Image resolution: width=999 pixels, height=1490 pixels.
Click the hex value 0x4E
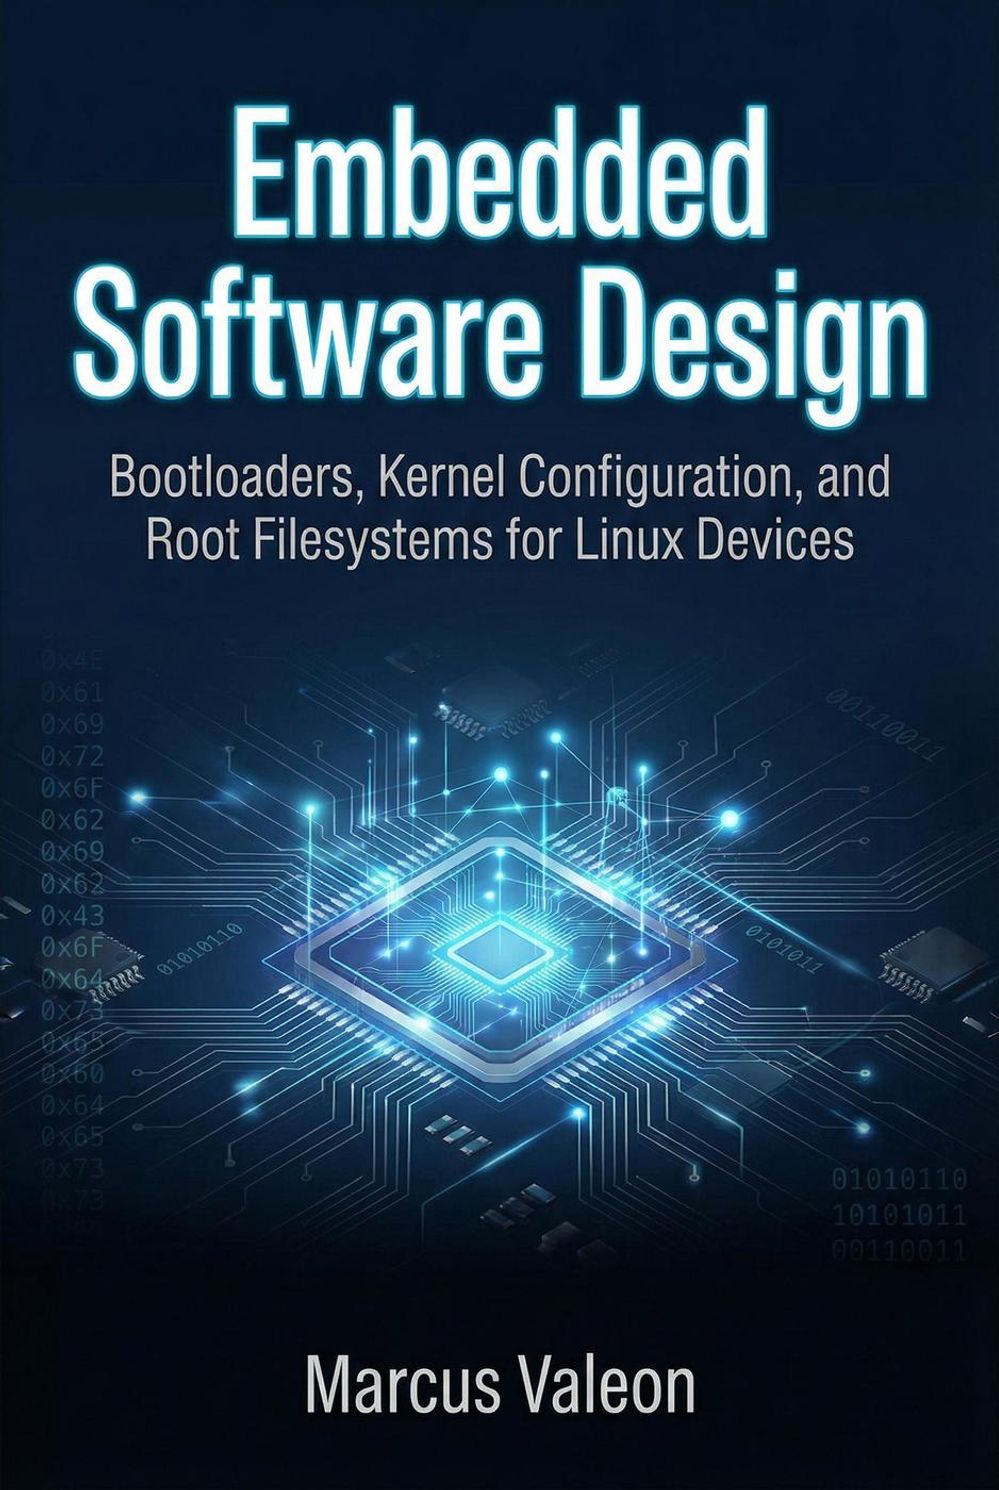tap(72, 661)
